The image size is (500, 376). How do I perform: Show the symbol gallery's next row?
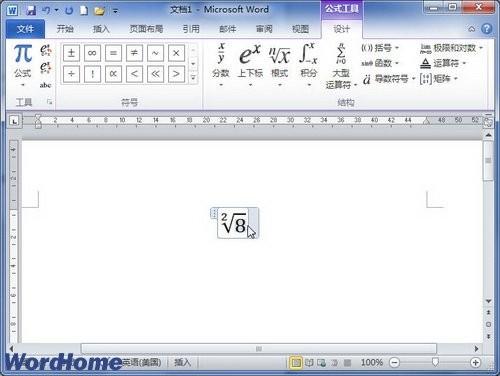[x=193, y=64]
